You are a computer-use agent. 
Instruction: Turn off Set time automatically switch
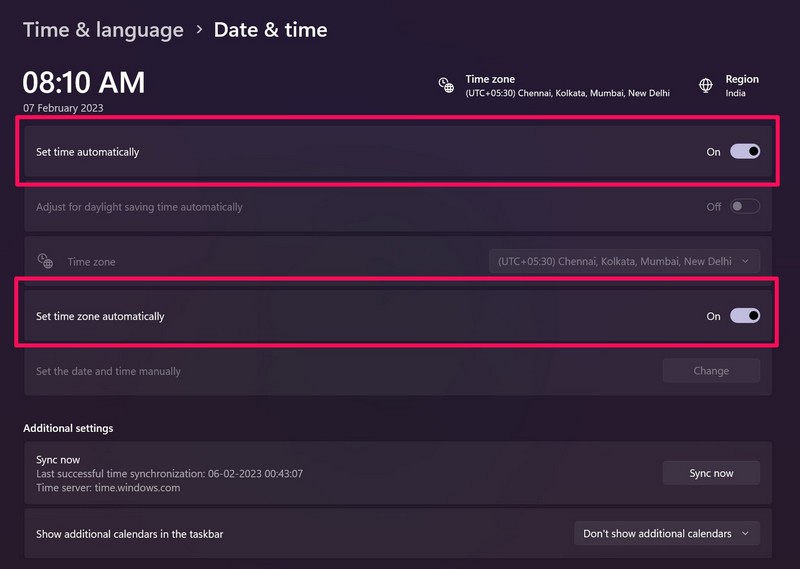click(745, 152)
